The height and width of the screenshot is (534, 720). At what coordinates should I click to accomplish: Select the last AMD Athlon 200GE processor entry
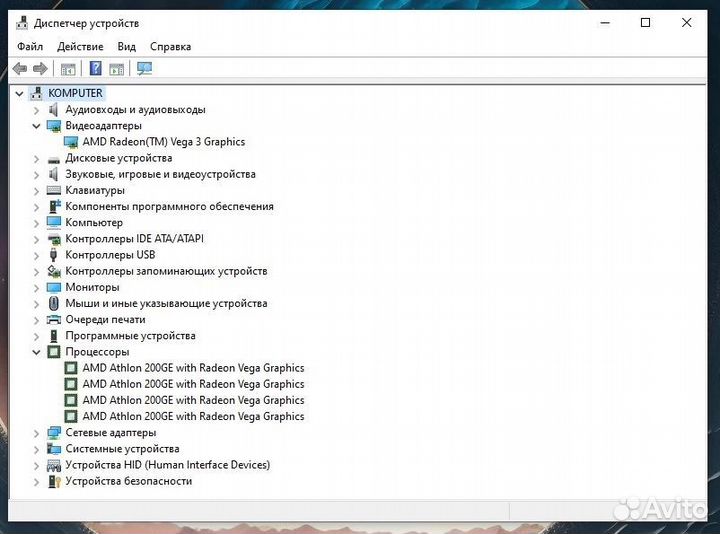coord(193,416)
